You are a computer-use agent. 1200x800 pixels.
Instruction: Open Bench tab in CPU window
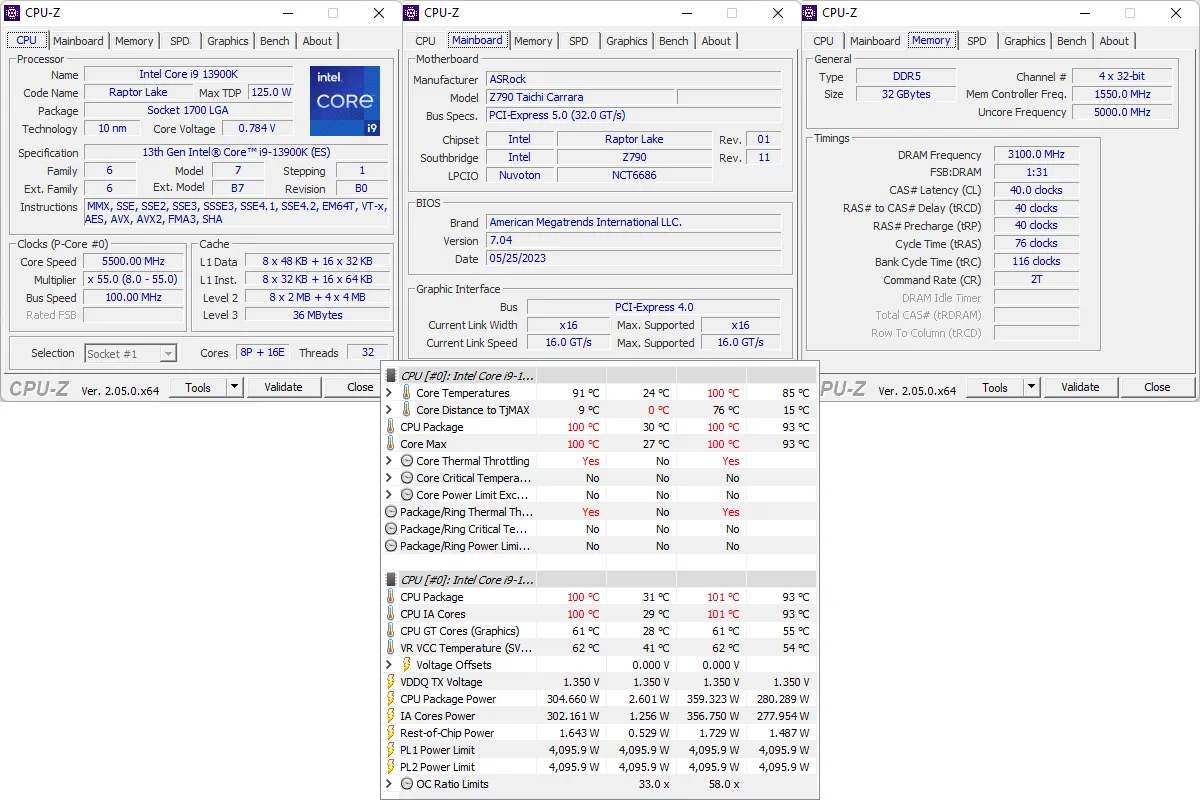click(x=275, y=41)
